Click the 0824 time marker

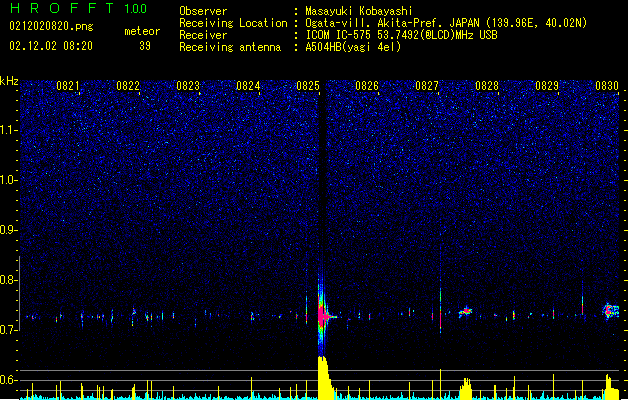coord(248,86)
